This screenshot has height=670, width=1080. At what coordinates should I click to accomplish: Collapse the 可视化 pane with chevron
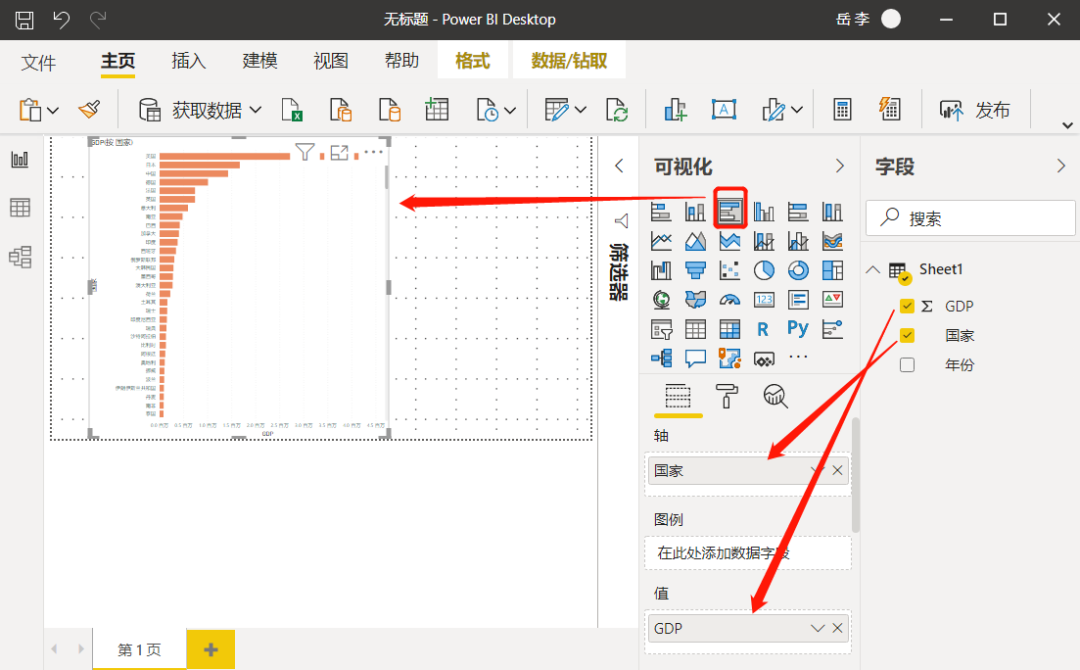point(840,166)
